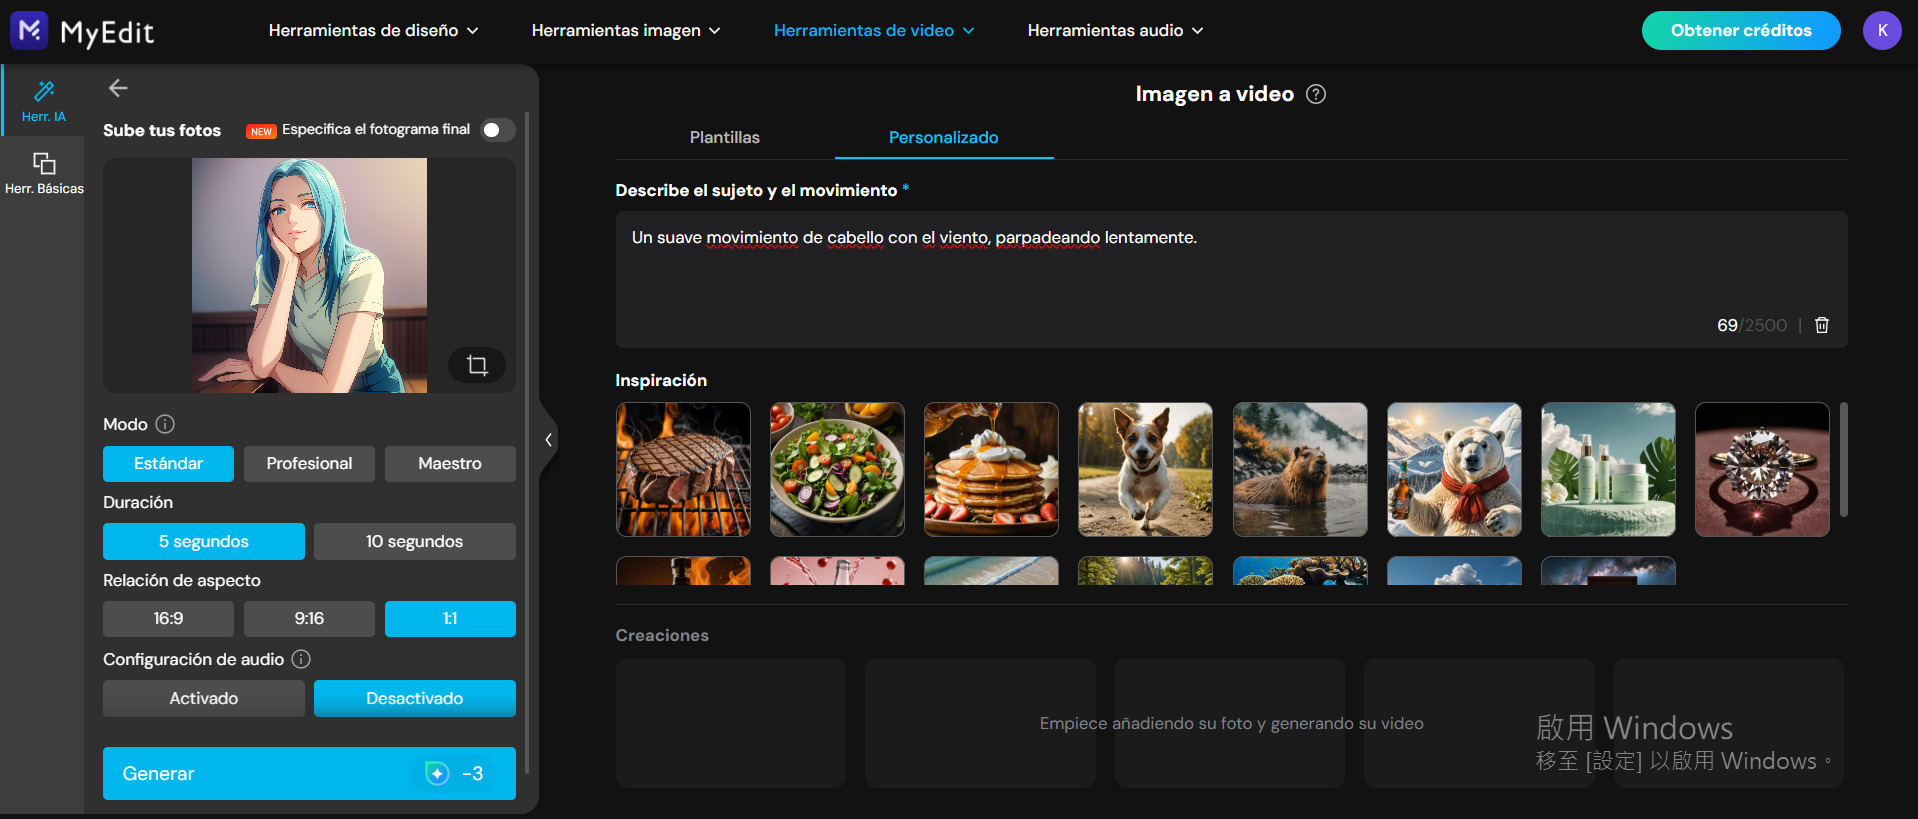1918x819 pixels.
Task: Select diamond ring inspiration thumbnail
Action: tap(1762, 469)
